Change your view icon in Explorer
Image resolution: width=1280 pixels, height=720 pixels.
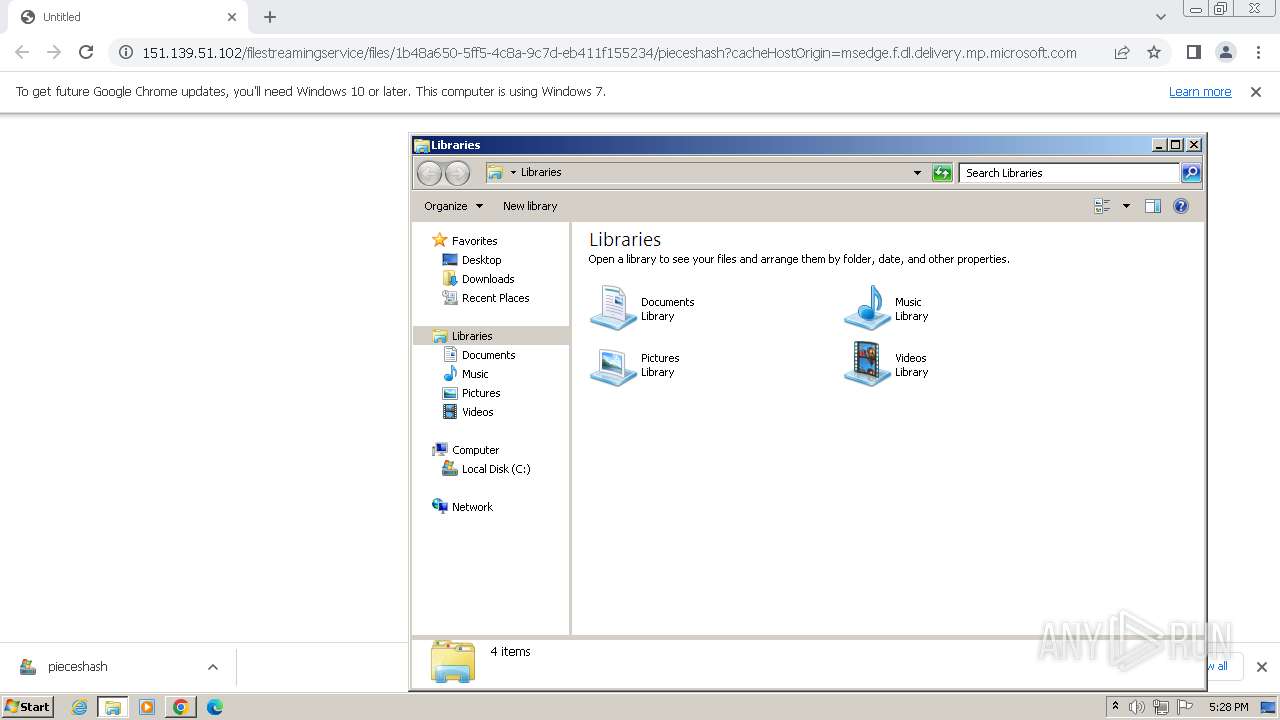tap(1102, 206)
